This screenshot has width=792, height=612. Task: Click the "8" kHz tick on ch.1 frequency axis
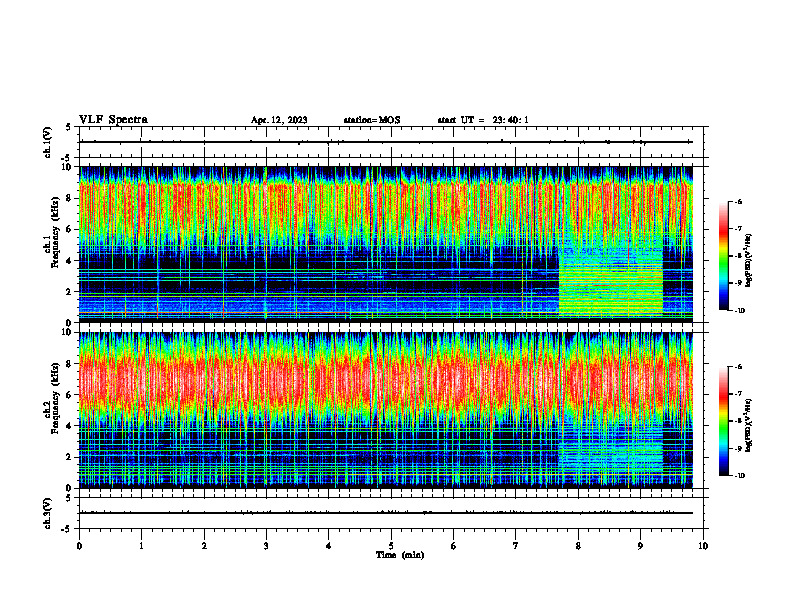[70, 198]
